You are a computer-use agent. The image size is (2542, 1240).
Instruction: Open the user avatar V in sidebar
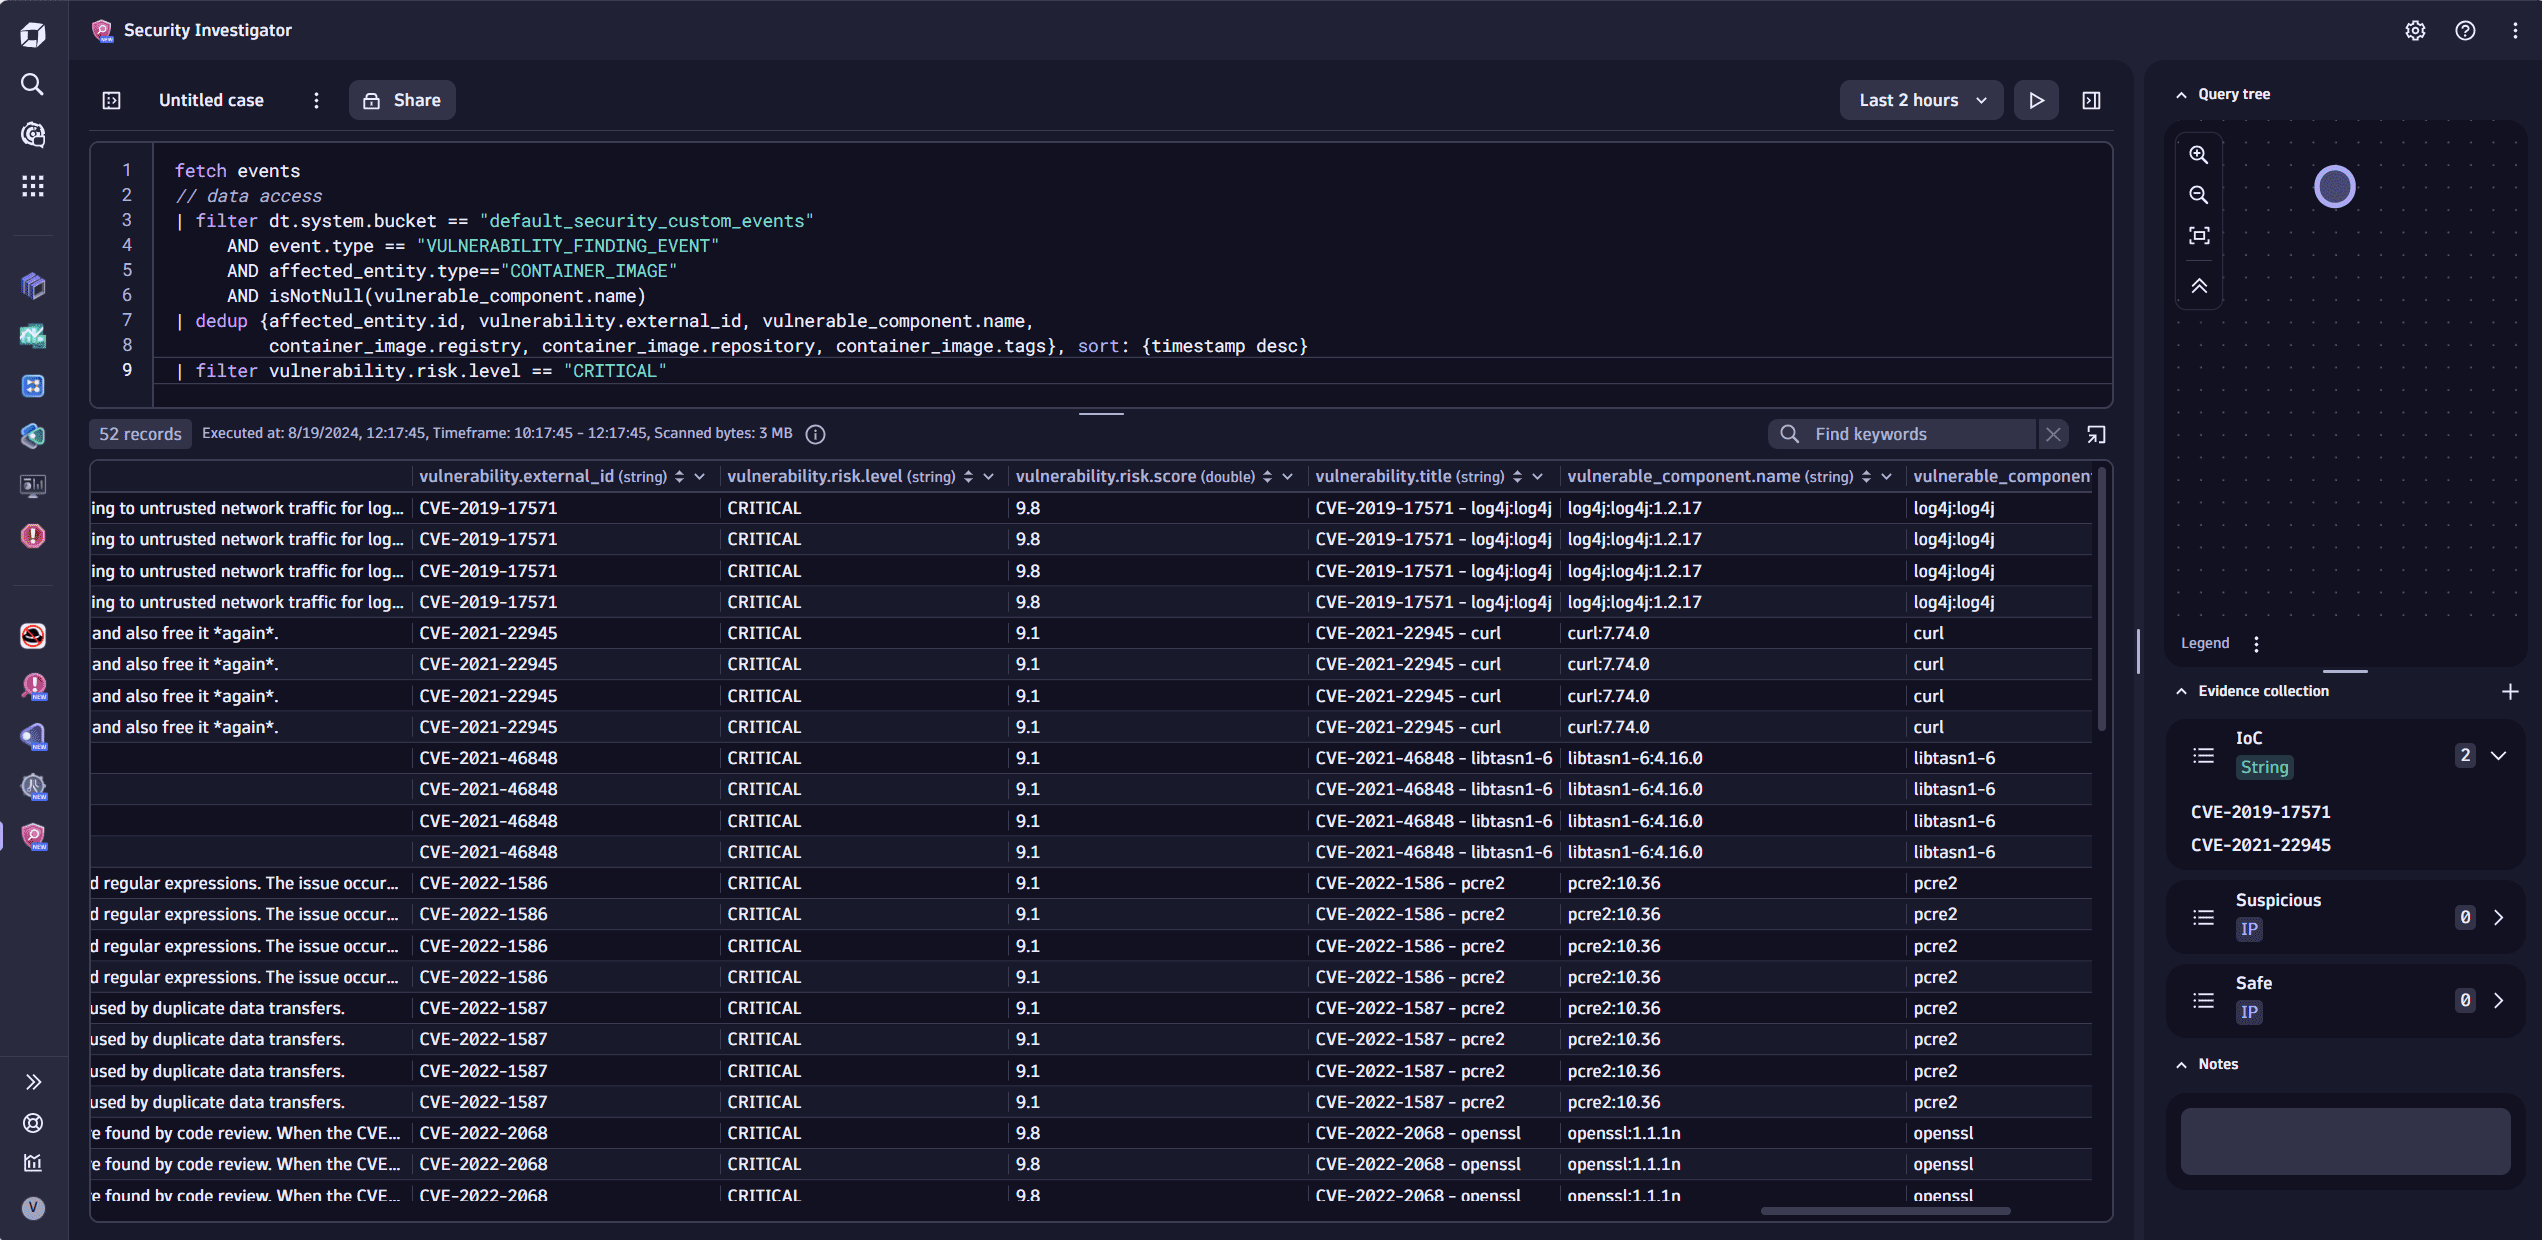(x=33, y=1208)
